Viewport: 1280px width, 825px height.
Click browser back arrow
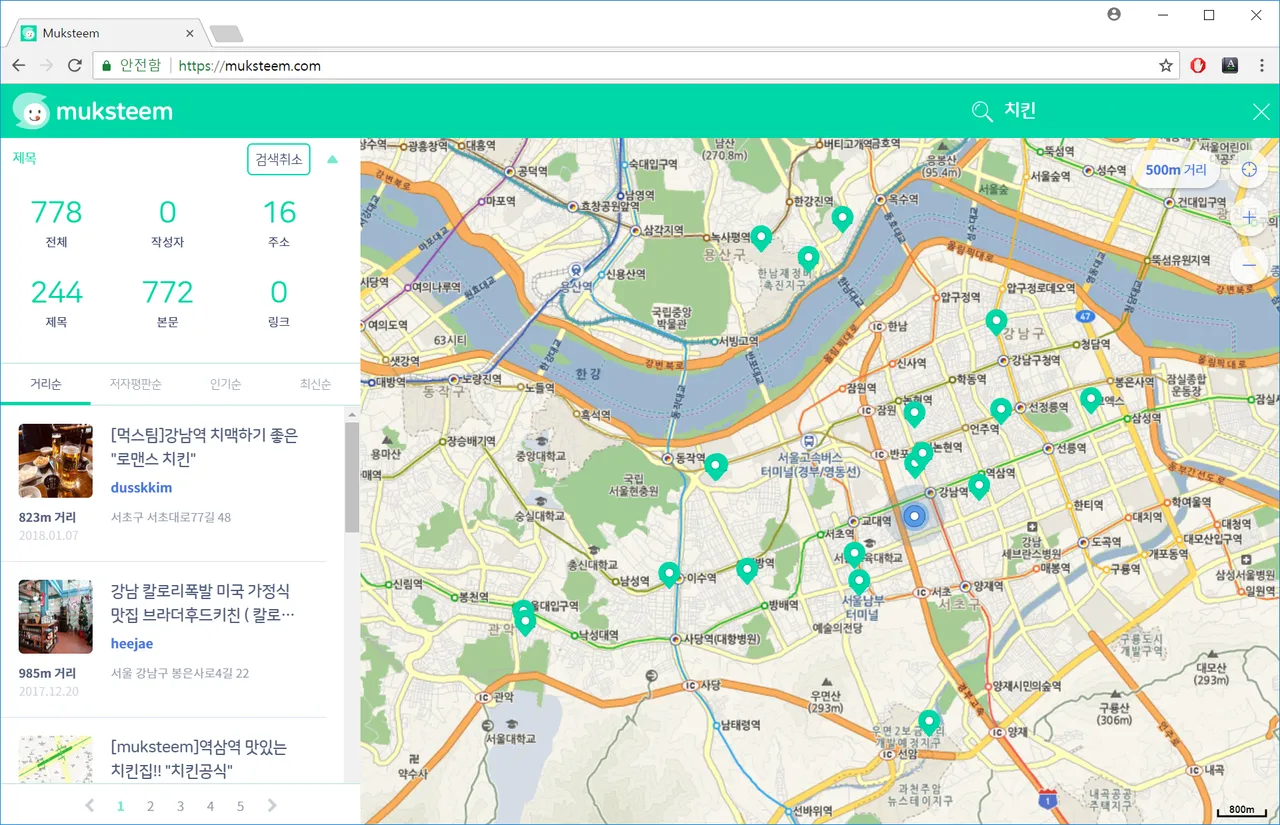(18, 65)
